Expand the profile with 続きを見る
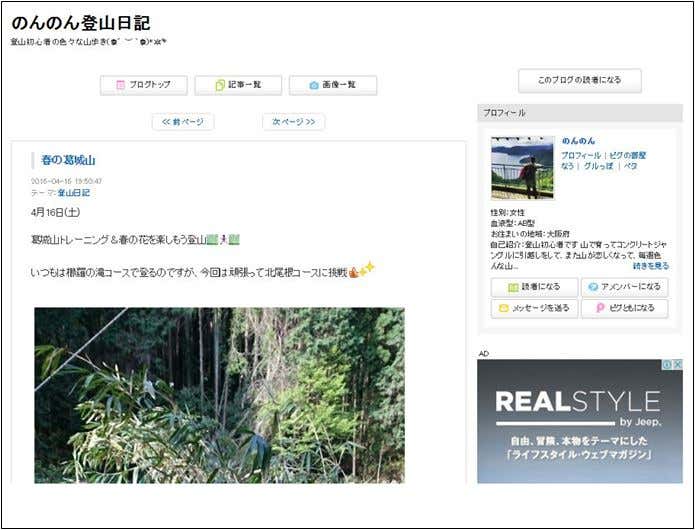695x530 pixels. tap(651, 266)
